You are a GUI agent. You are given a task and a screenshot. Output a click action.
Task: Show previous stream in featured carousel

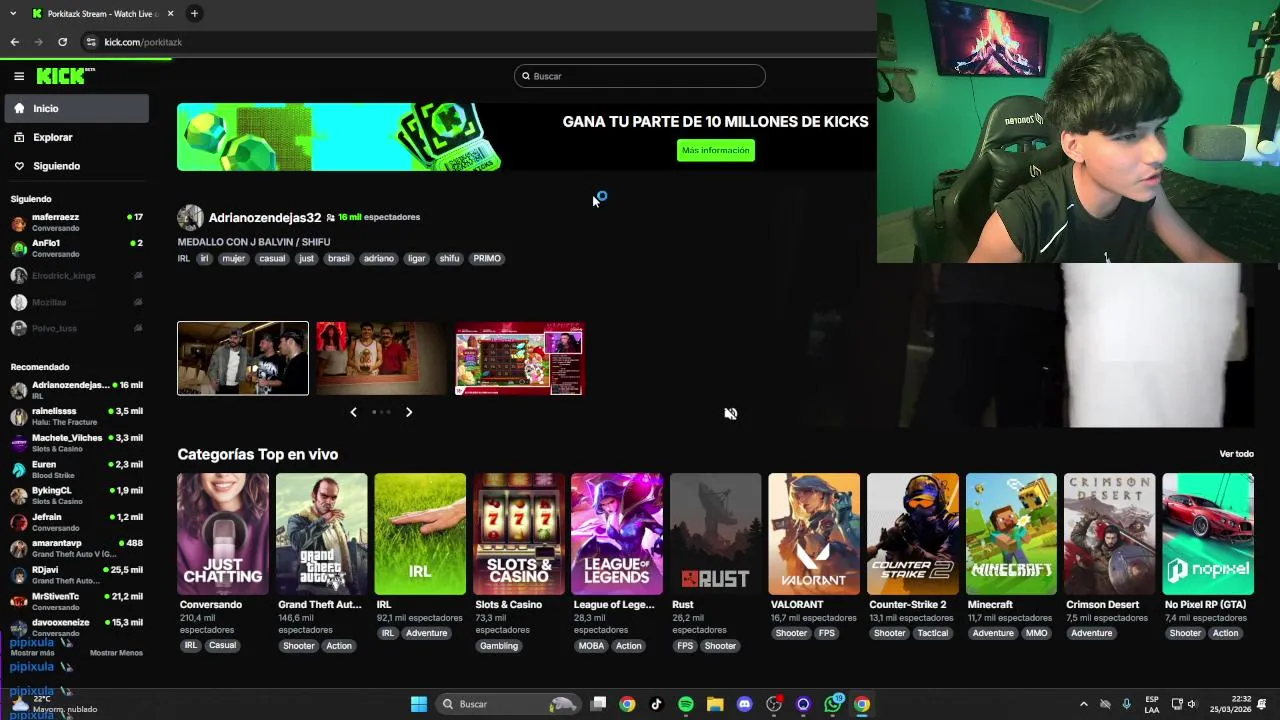[x=353, y=412]
